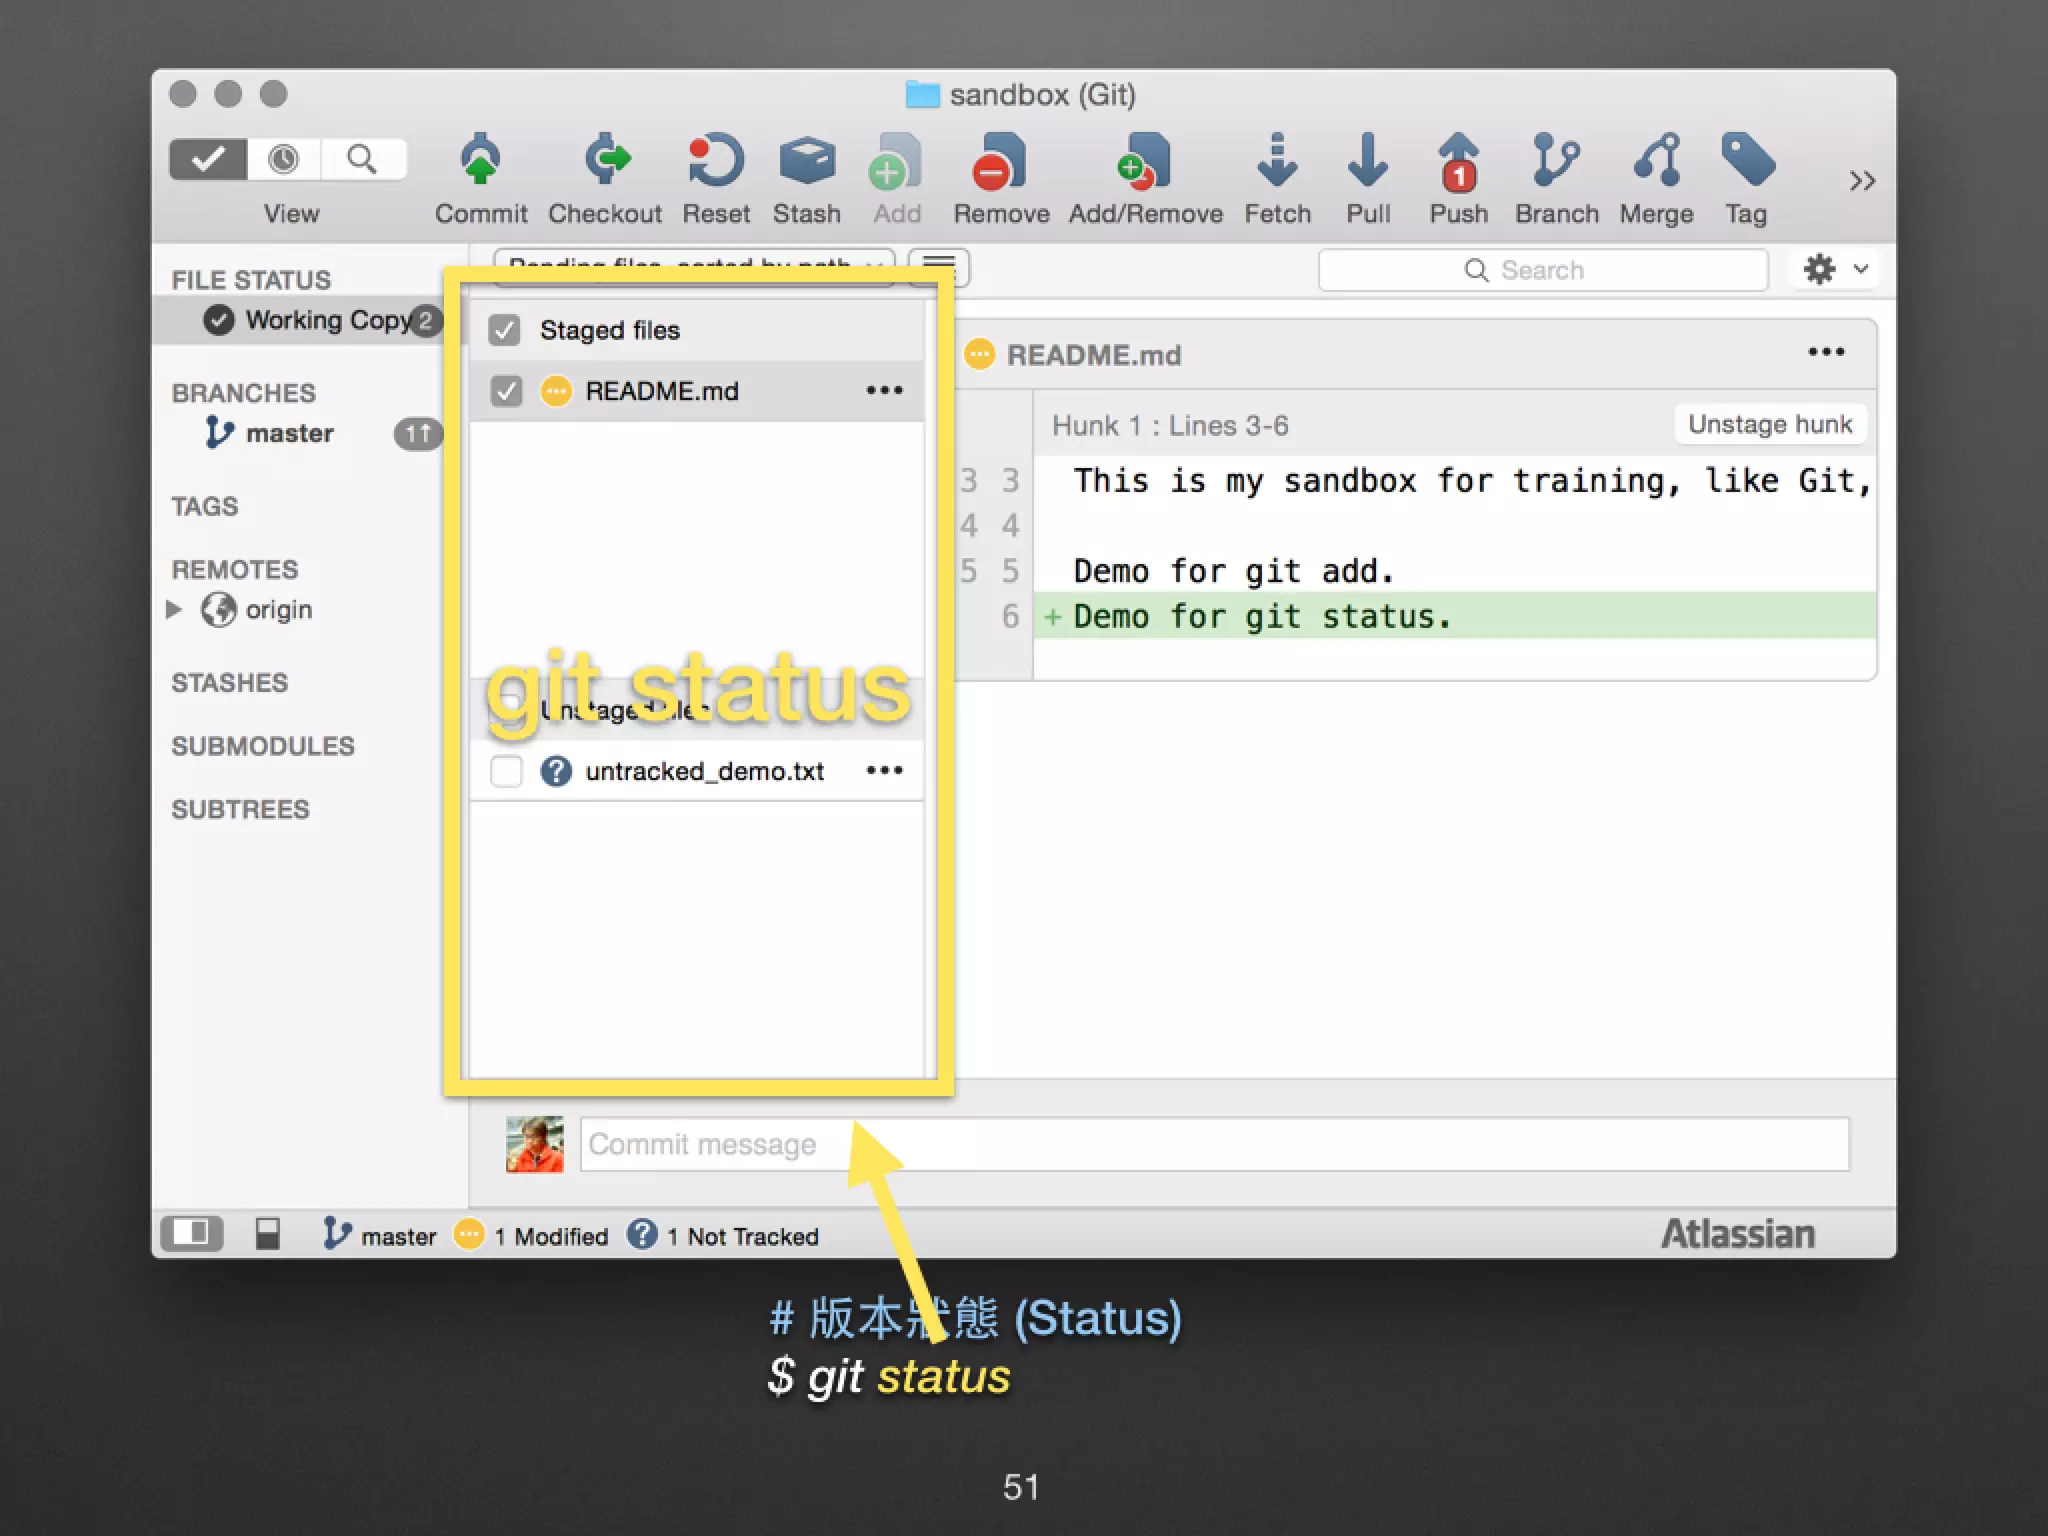The height and width of the screenshot is (1536, 2048).
Task: Click the Tag toolbar icon
Action: tap(1746, 162)
